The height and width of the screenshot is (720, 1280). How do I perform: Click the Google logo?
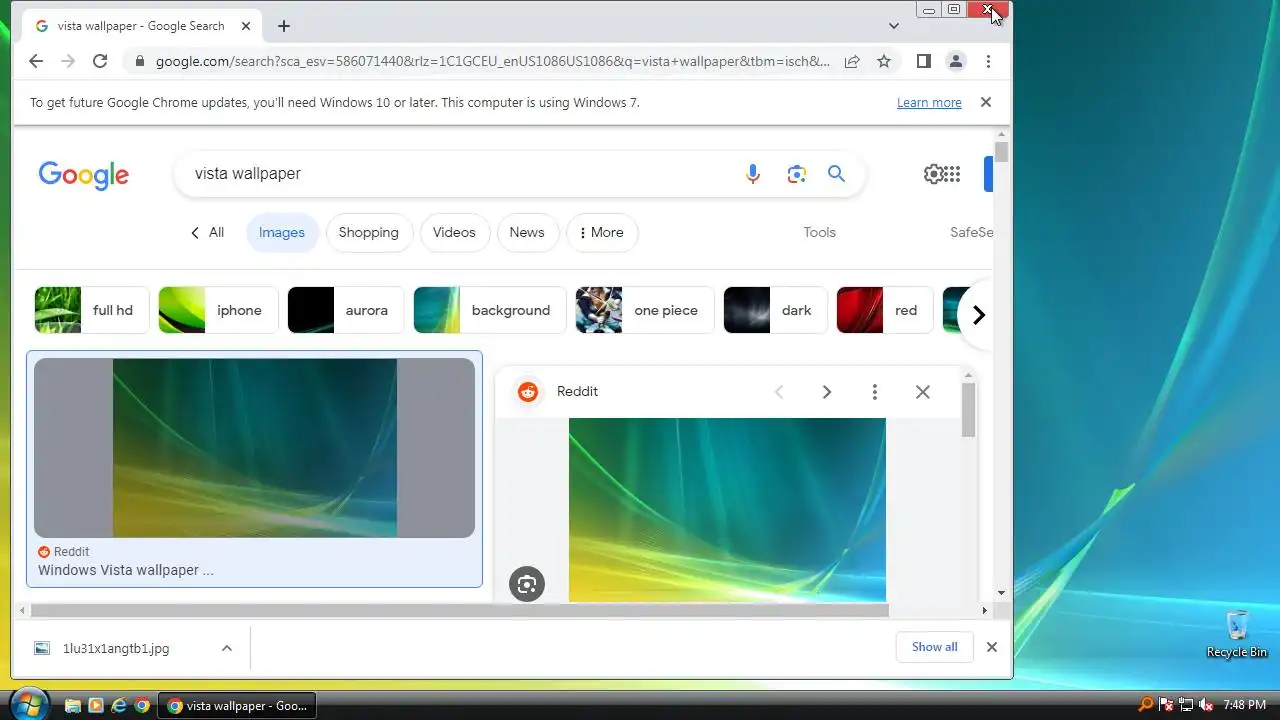tap(84, 175)
